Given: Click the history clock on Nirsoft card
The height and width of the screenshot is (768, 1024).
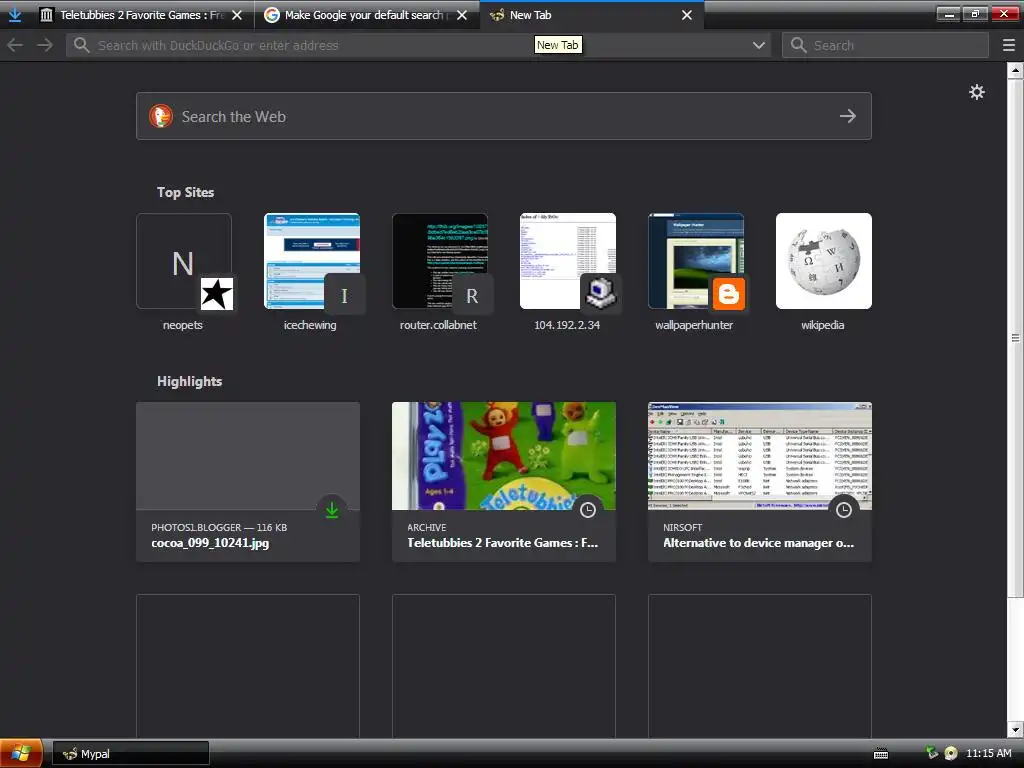Looking at the screenshot, I should (844, 509).
